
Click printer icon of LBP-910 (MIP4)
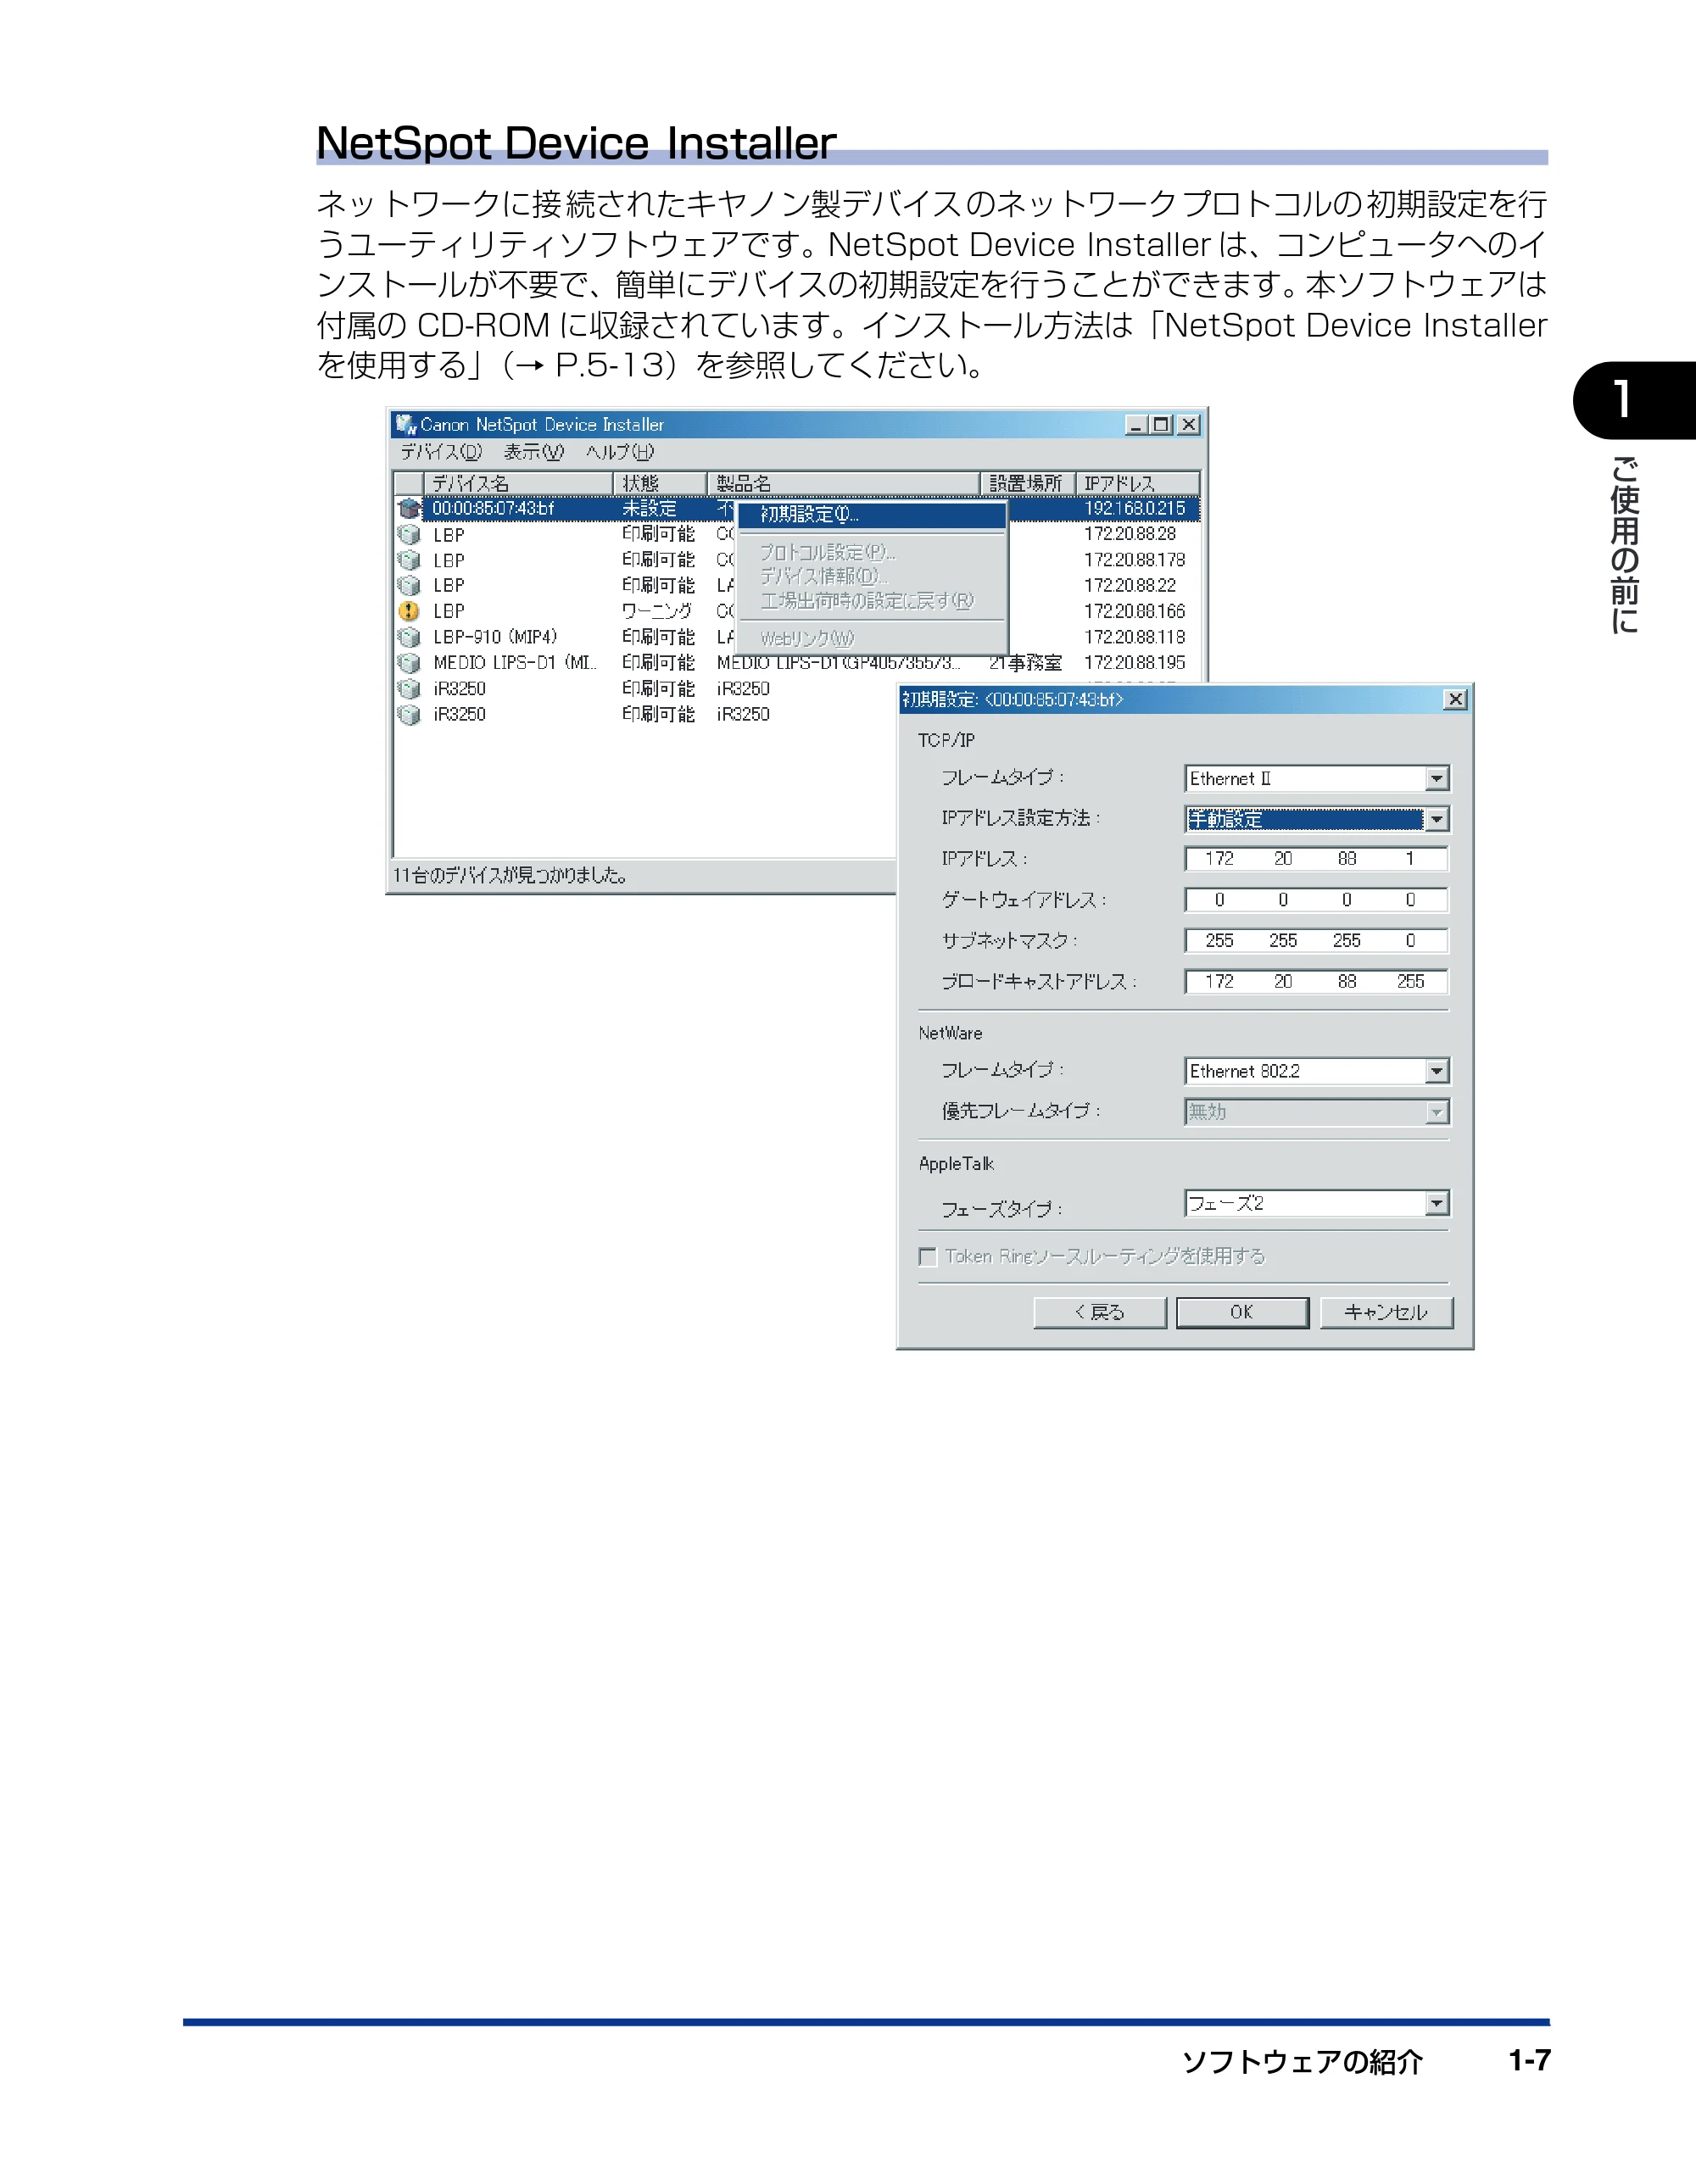(409, 637)
